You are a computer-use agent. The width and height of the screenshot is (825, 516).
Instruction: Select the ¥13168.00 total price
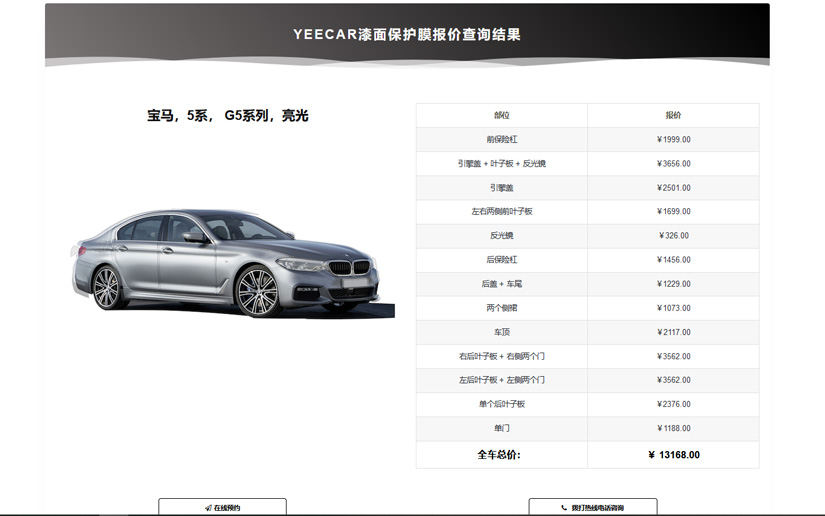(x=674, y=455)
